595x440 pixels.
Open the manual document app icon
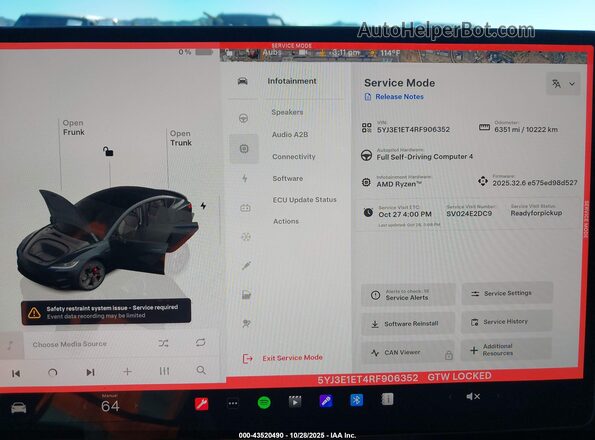point(387,399)
